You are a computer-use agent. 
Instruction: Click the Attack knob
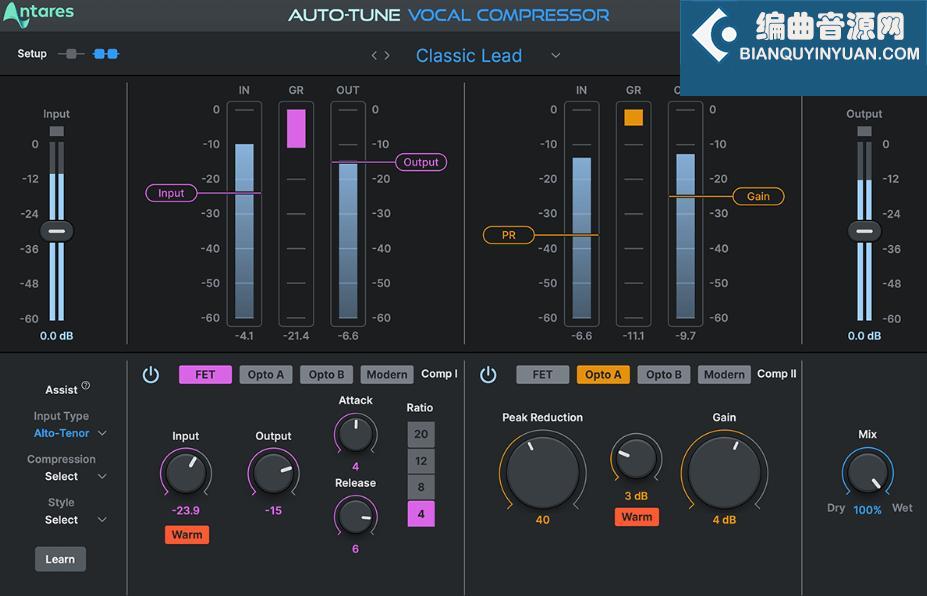tap(355, 435)
